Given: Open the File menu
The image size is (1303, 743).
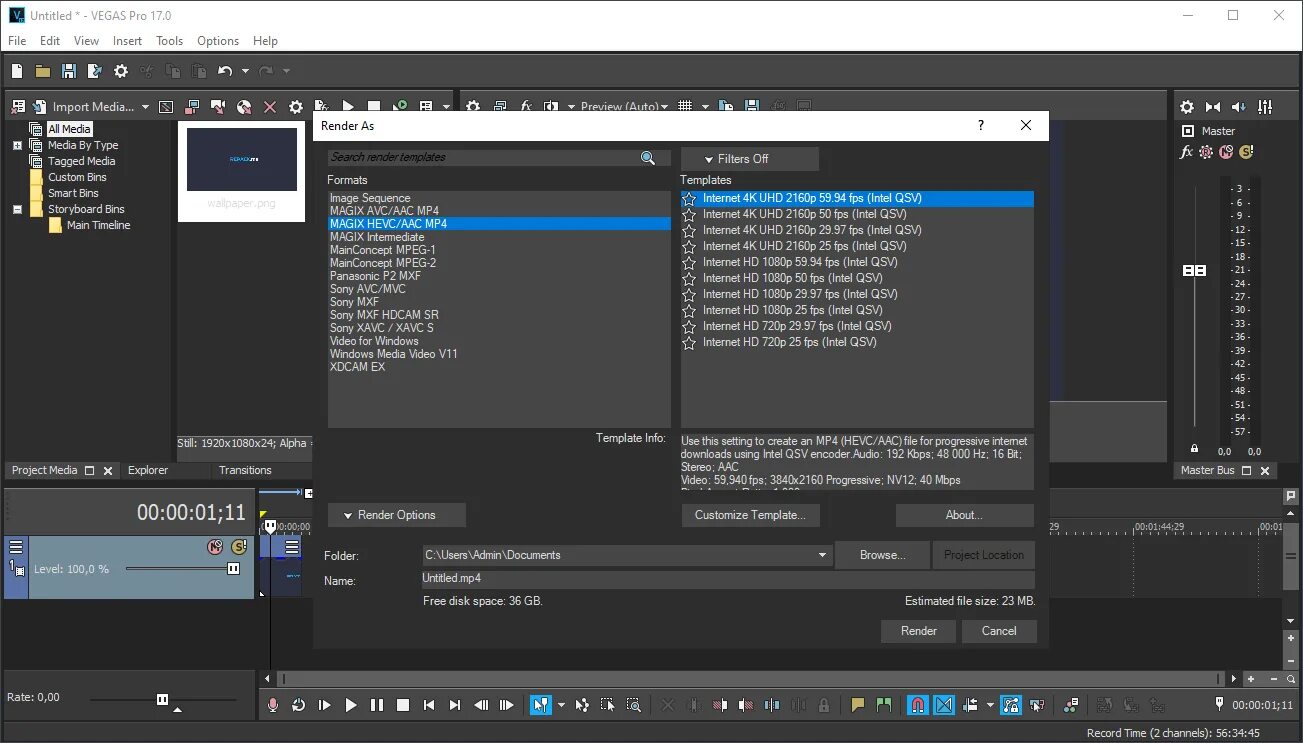Looking at the screenshot, I should click(x=17, y=41).
